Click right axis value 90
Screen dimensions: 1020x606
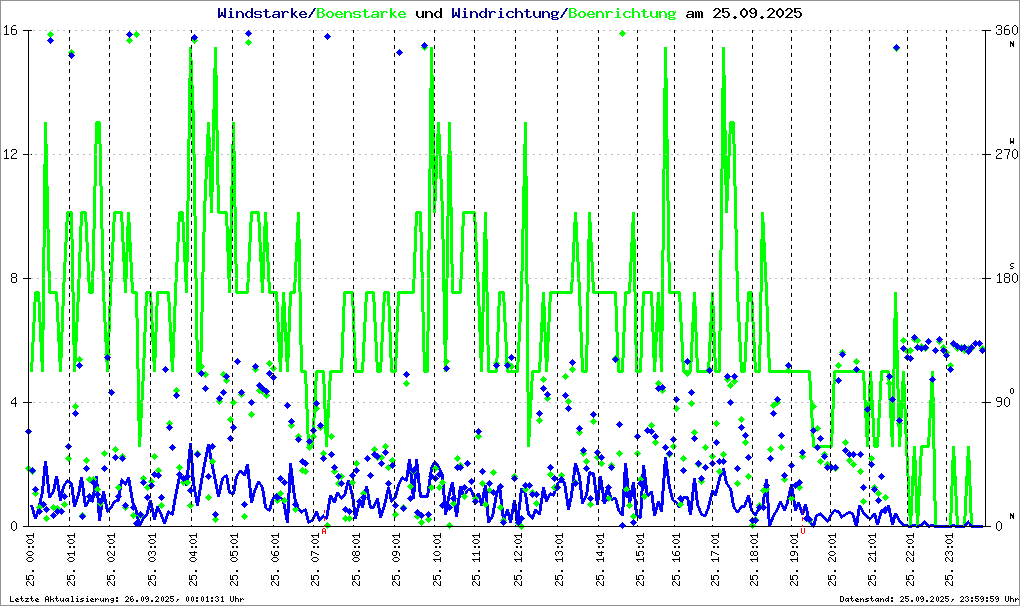click(x=1002, y=402)
